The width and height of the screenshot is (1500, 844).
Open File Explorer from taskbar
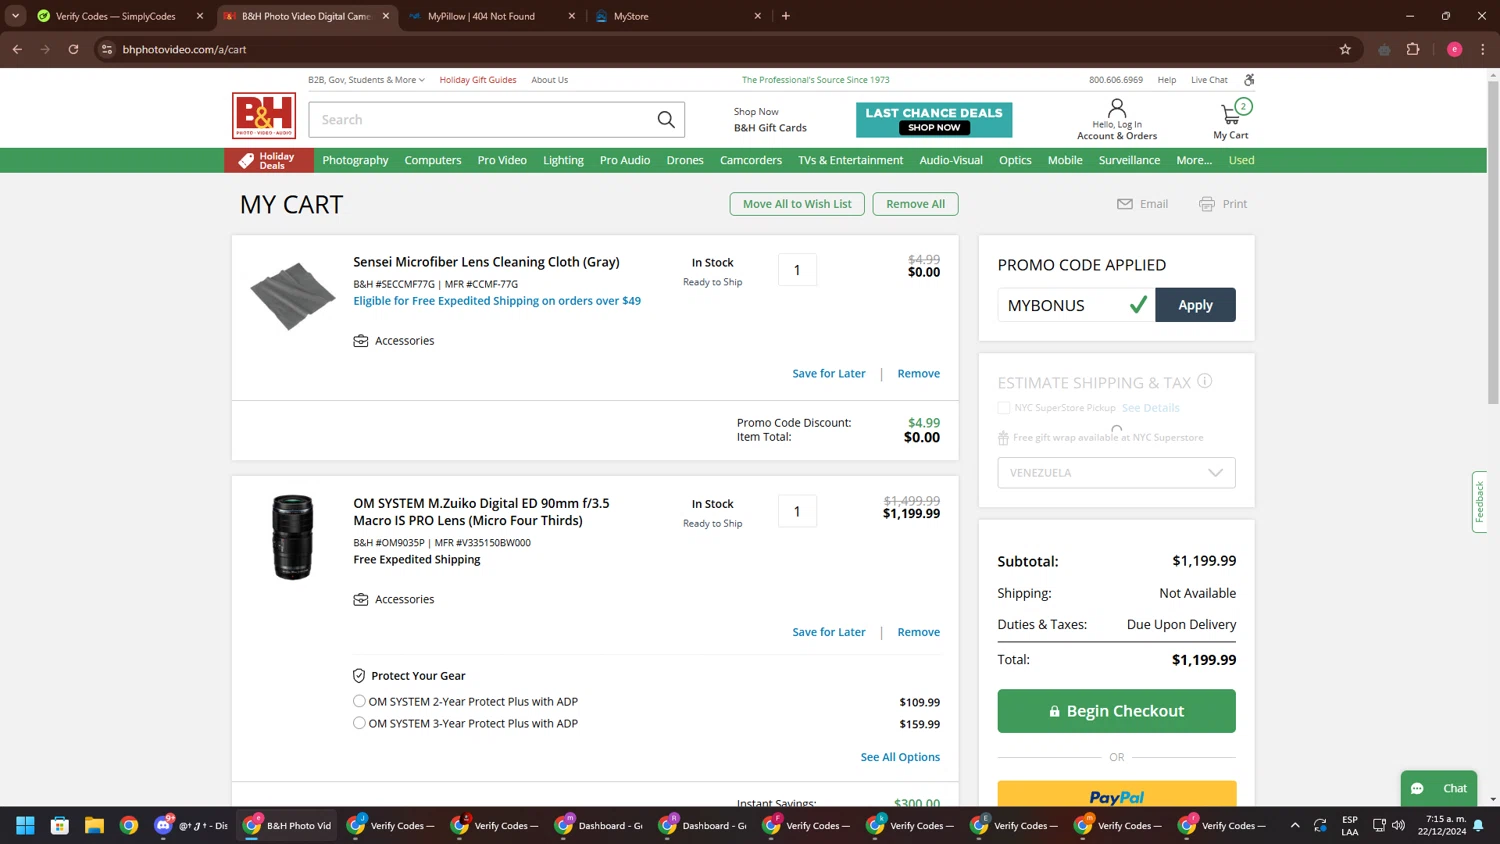point(94,825)
